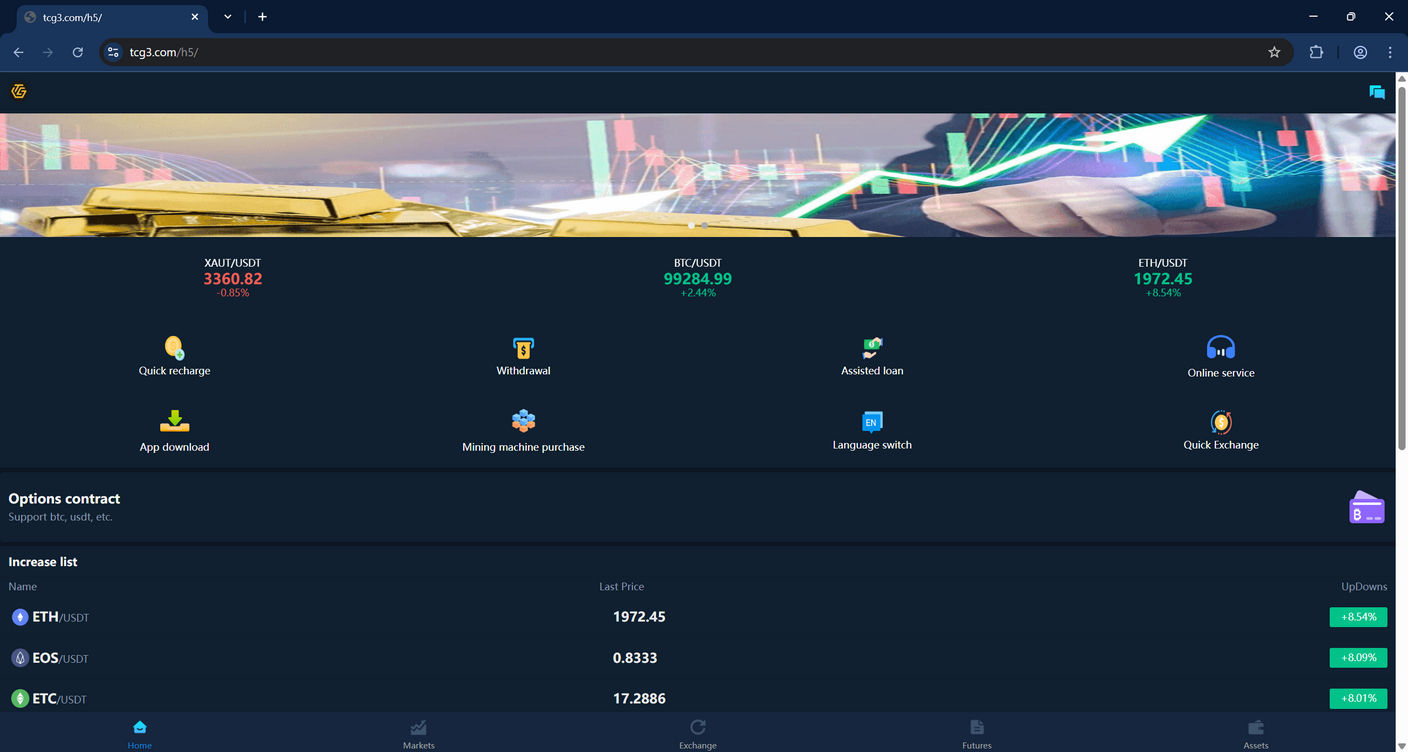
Task: Switch to the Markets tab
Action: [x=418, y=733]
